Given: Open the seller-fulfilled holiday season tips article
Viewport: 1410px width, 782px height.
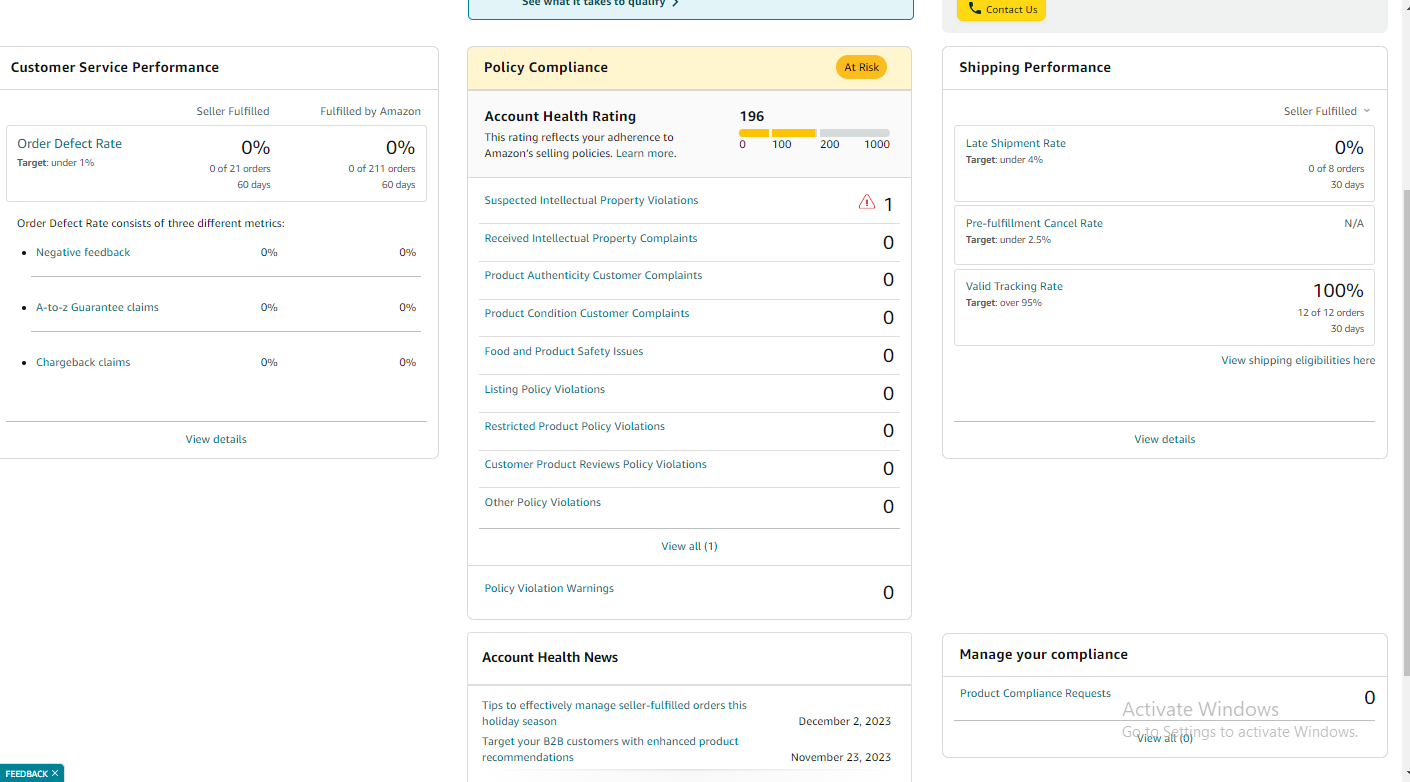Looking at the screenshot, I should point(614,713).
